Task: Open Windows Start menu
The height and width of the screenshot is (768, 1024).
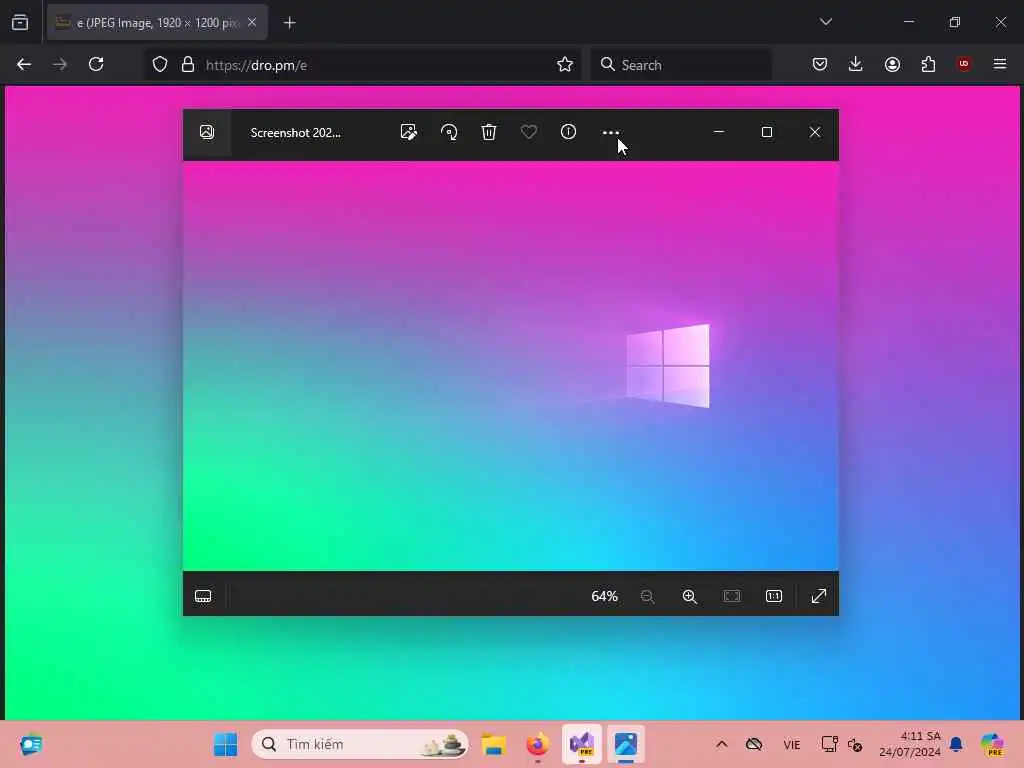Action: (226, 744)
